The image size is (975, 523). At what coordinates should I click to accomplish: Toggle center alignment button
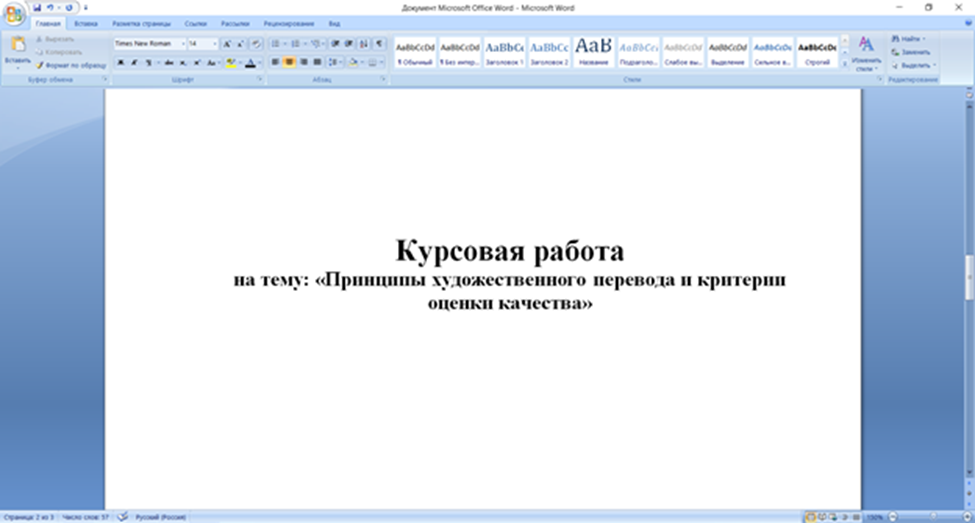click(x=289, y=63)
